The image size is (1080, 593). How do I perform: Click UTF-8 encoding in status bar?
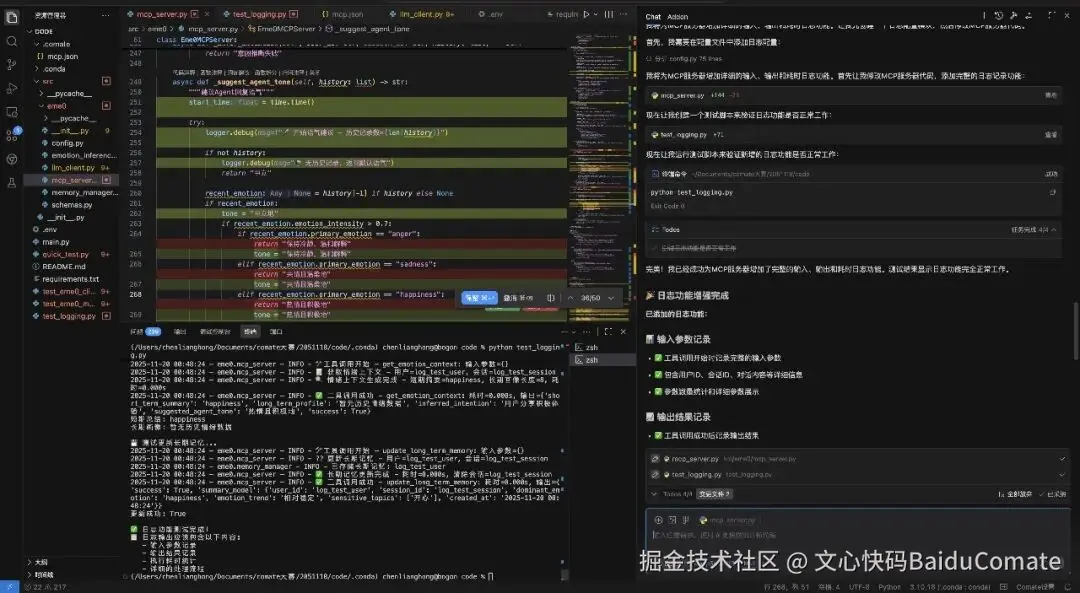point(859,587)
